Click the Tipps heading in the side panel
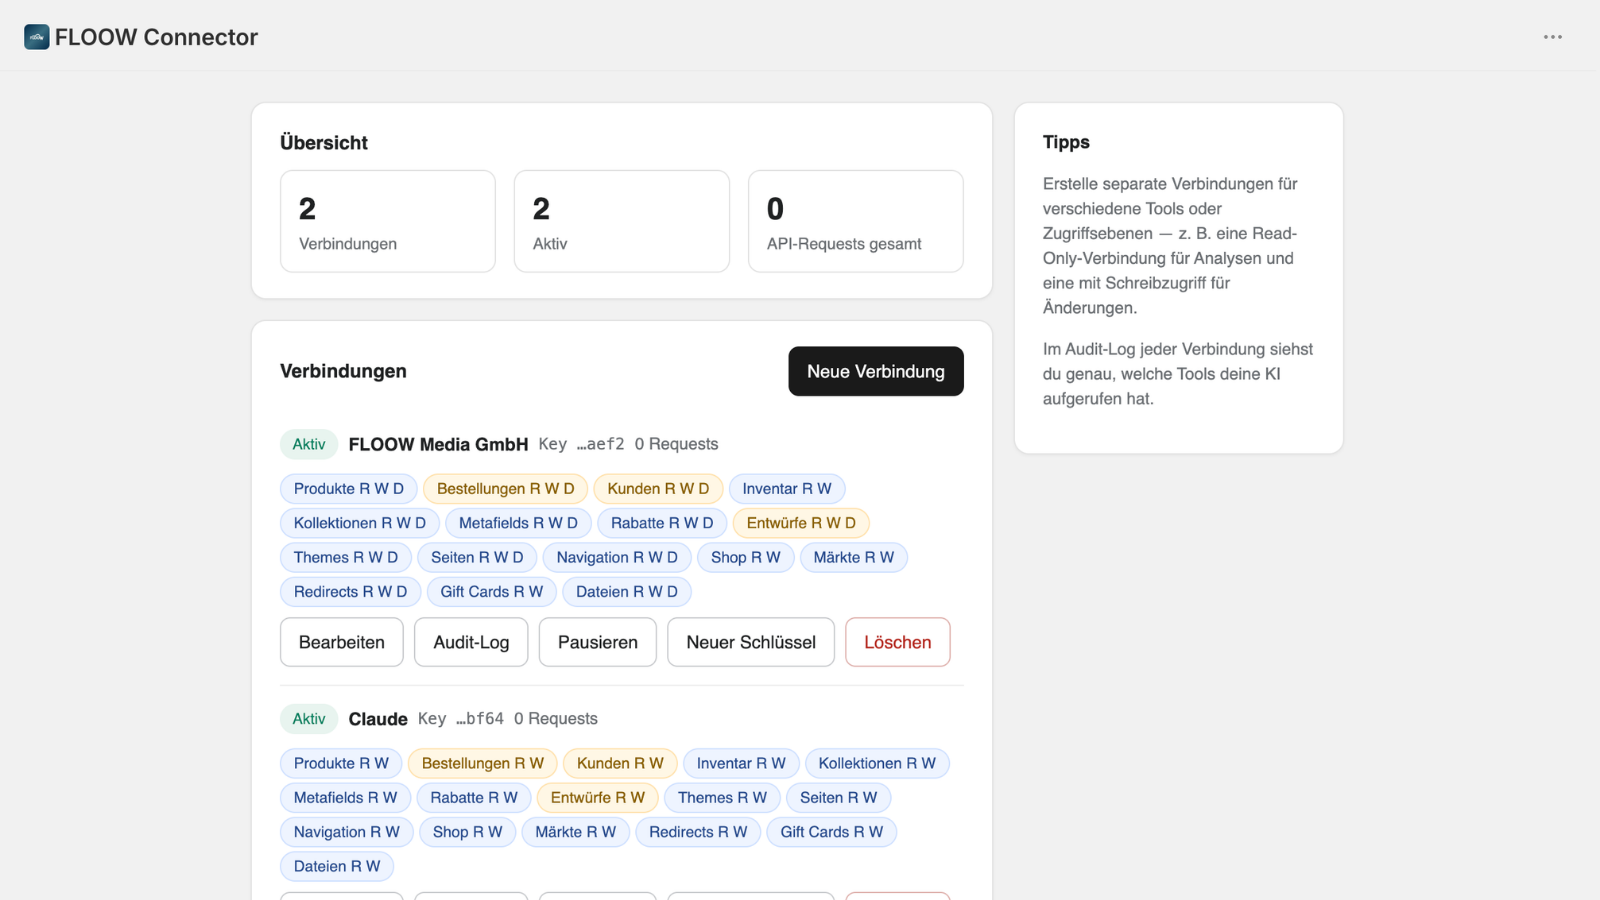The image size is (1600, 900). tap(1066, 142)
